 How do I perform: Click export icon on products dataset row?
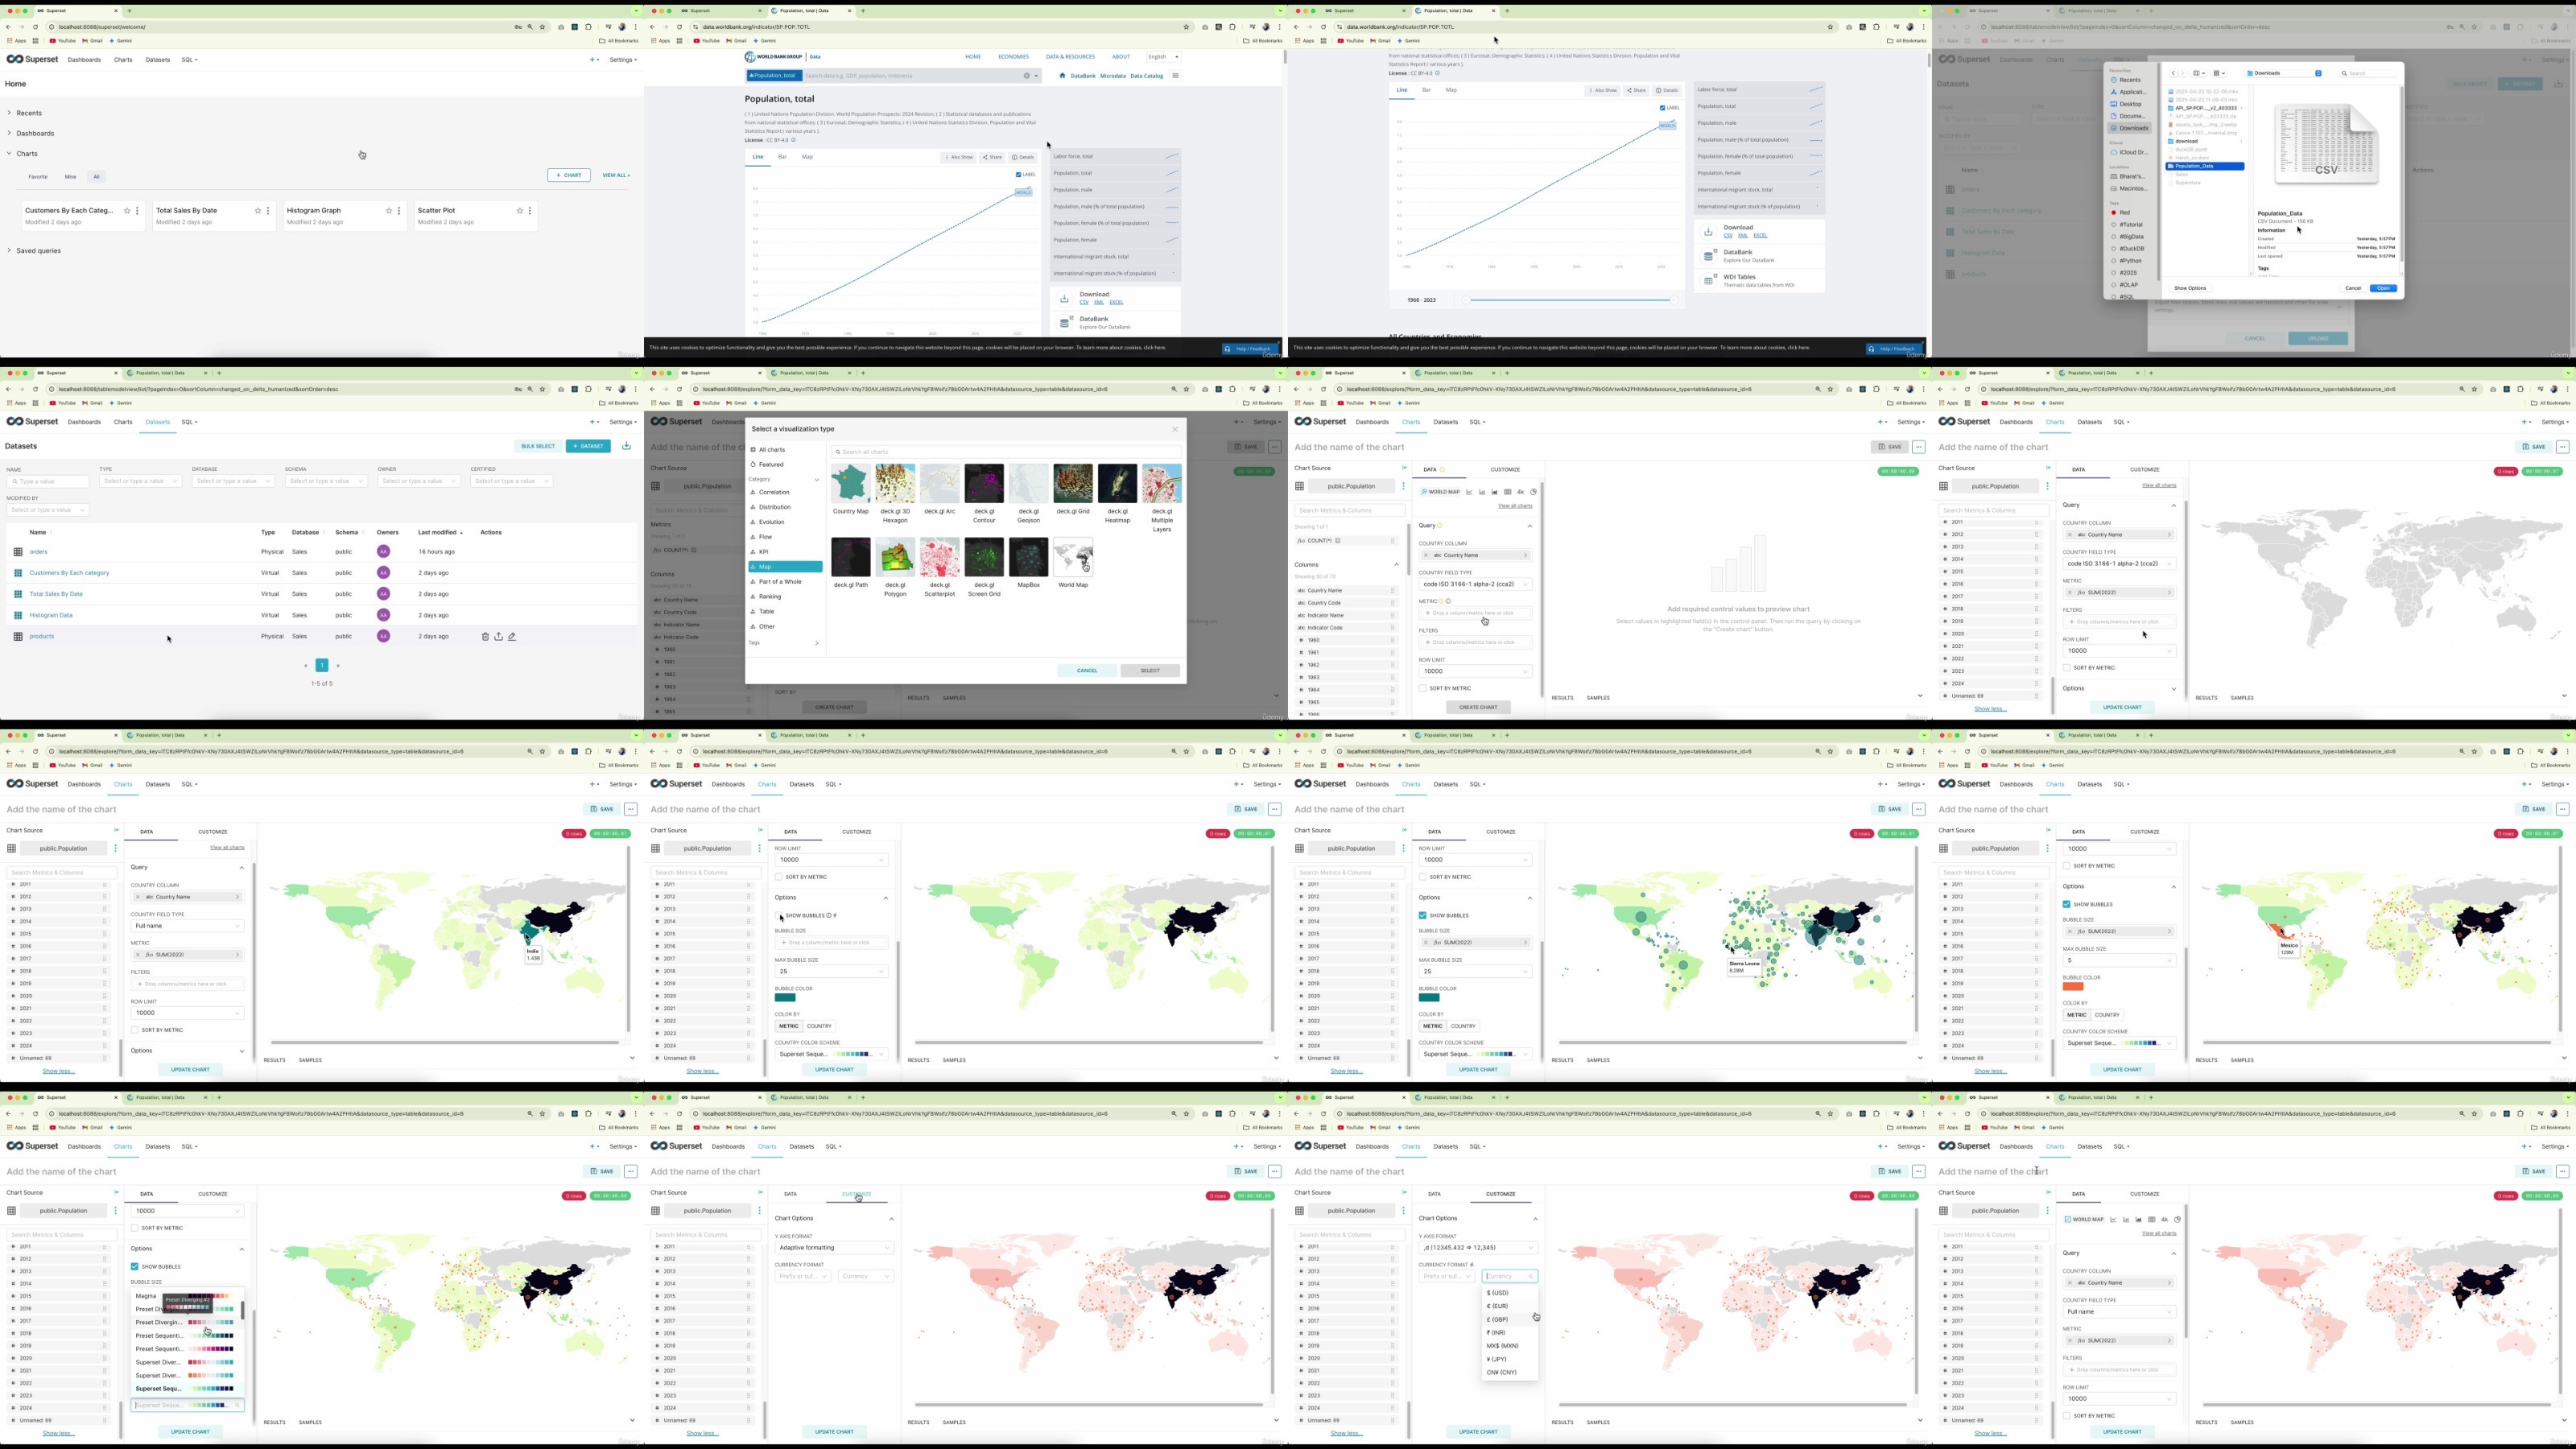tap(498, 636)
